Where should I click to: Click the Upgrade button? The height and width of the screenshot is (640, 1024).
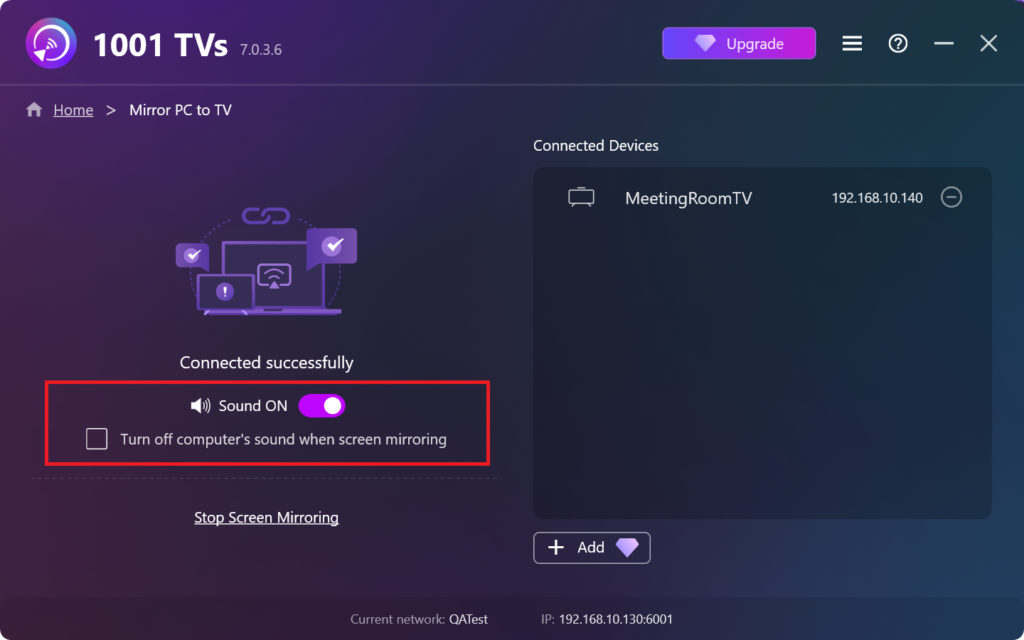pos(739,44)
